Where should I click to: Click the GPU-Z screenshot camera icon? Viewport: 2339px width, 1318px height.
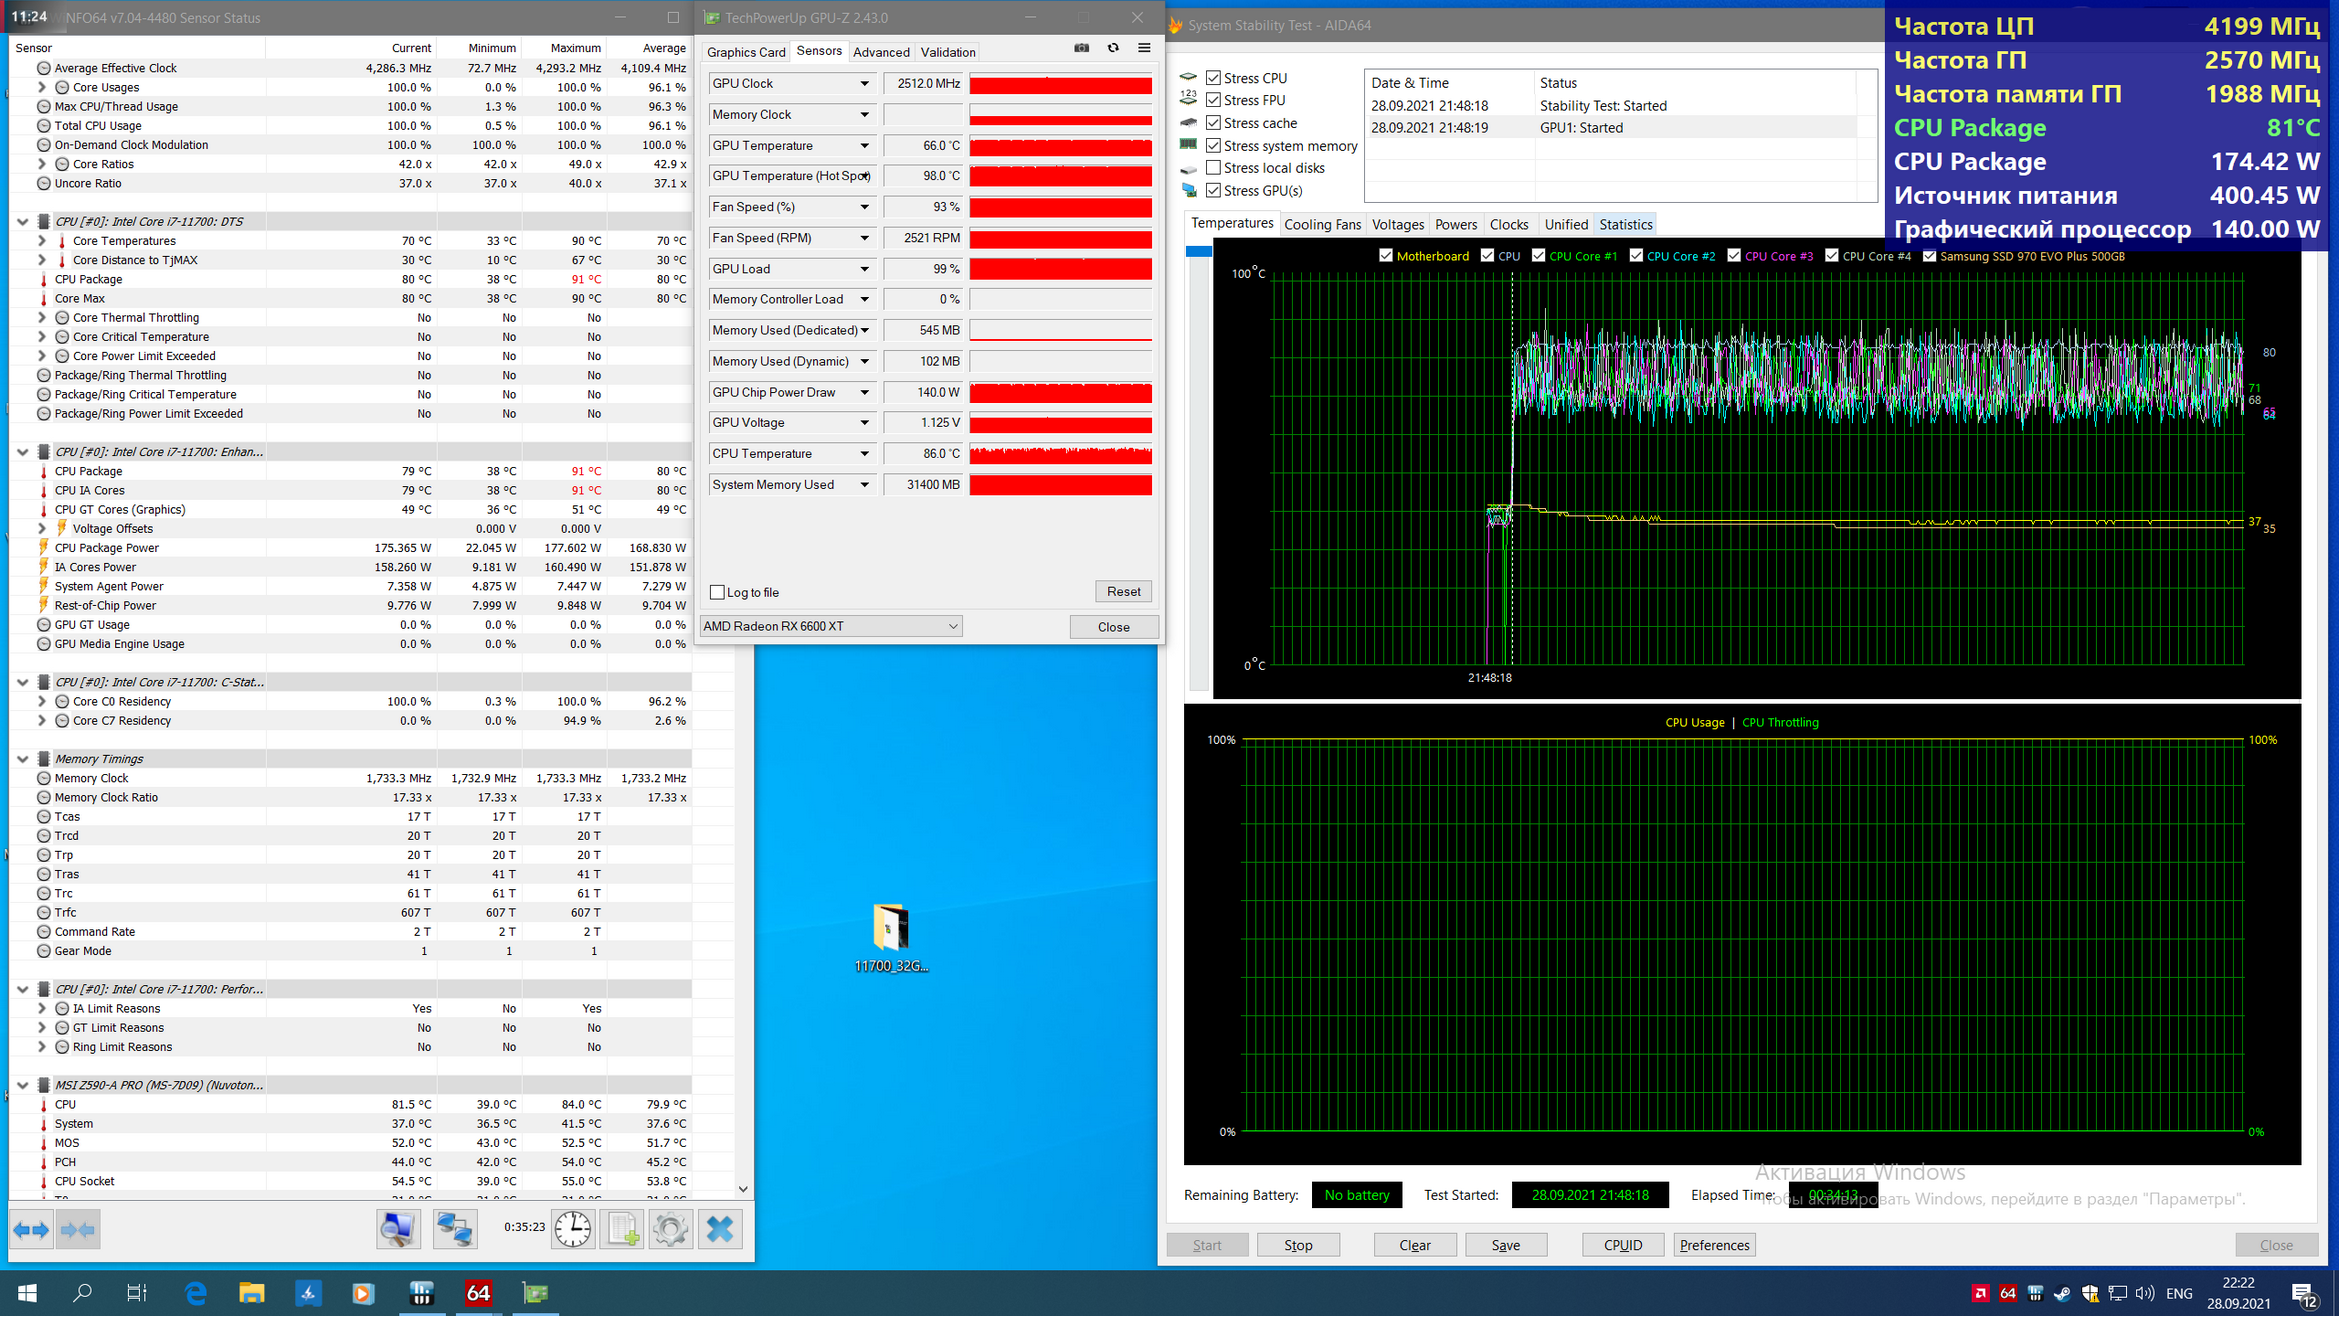tap(1081, 48)
